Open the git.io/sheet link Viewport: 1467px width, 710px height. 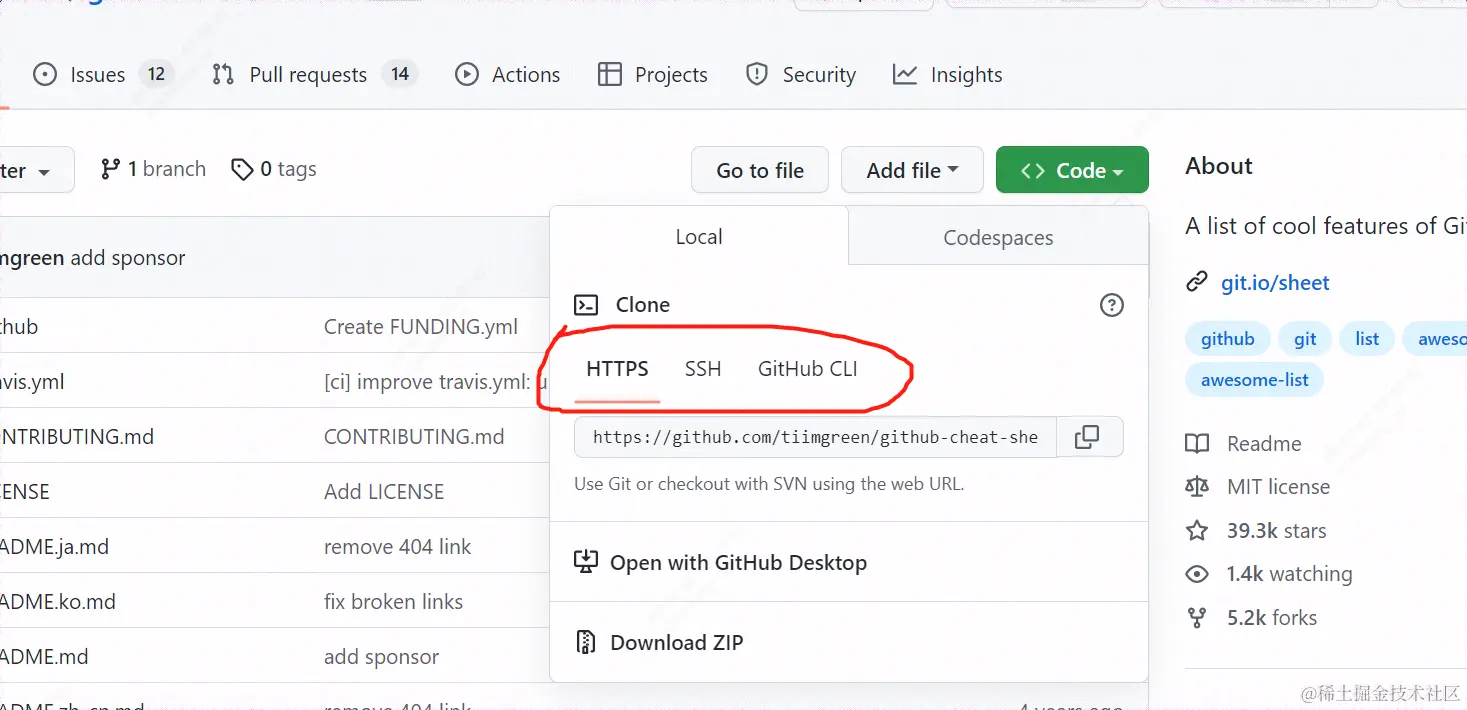1275,283
